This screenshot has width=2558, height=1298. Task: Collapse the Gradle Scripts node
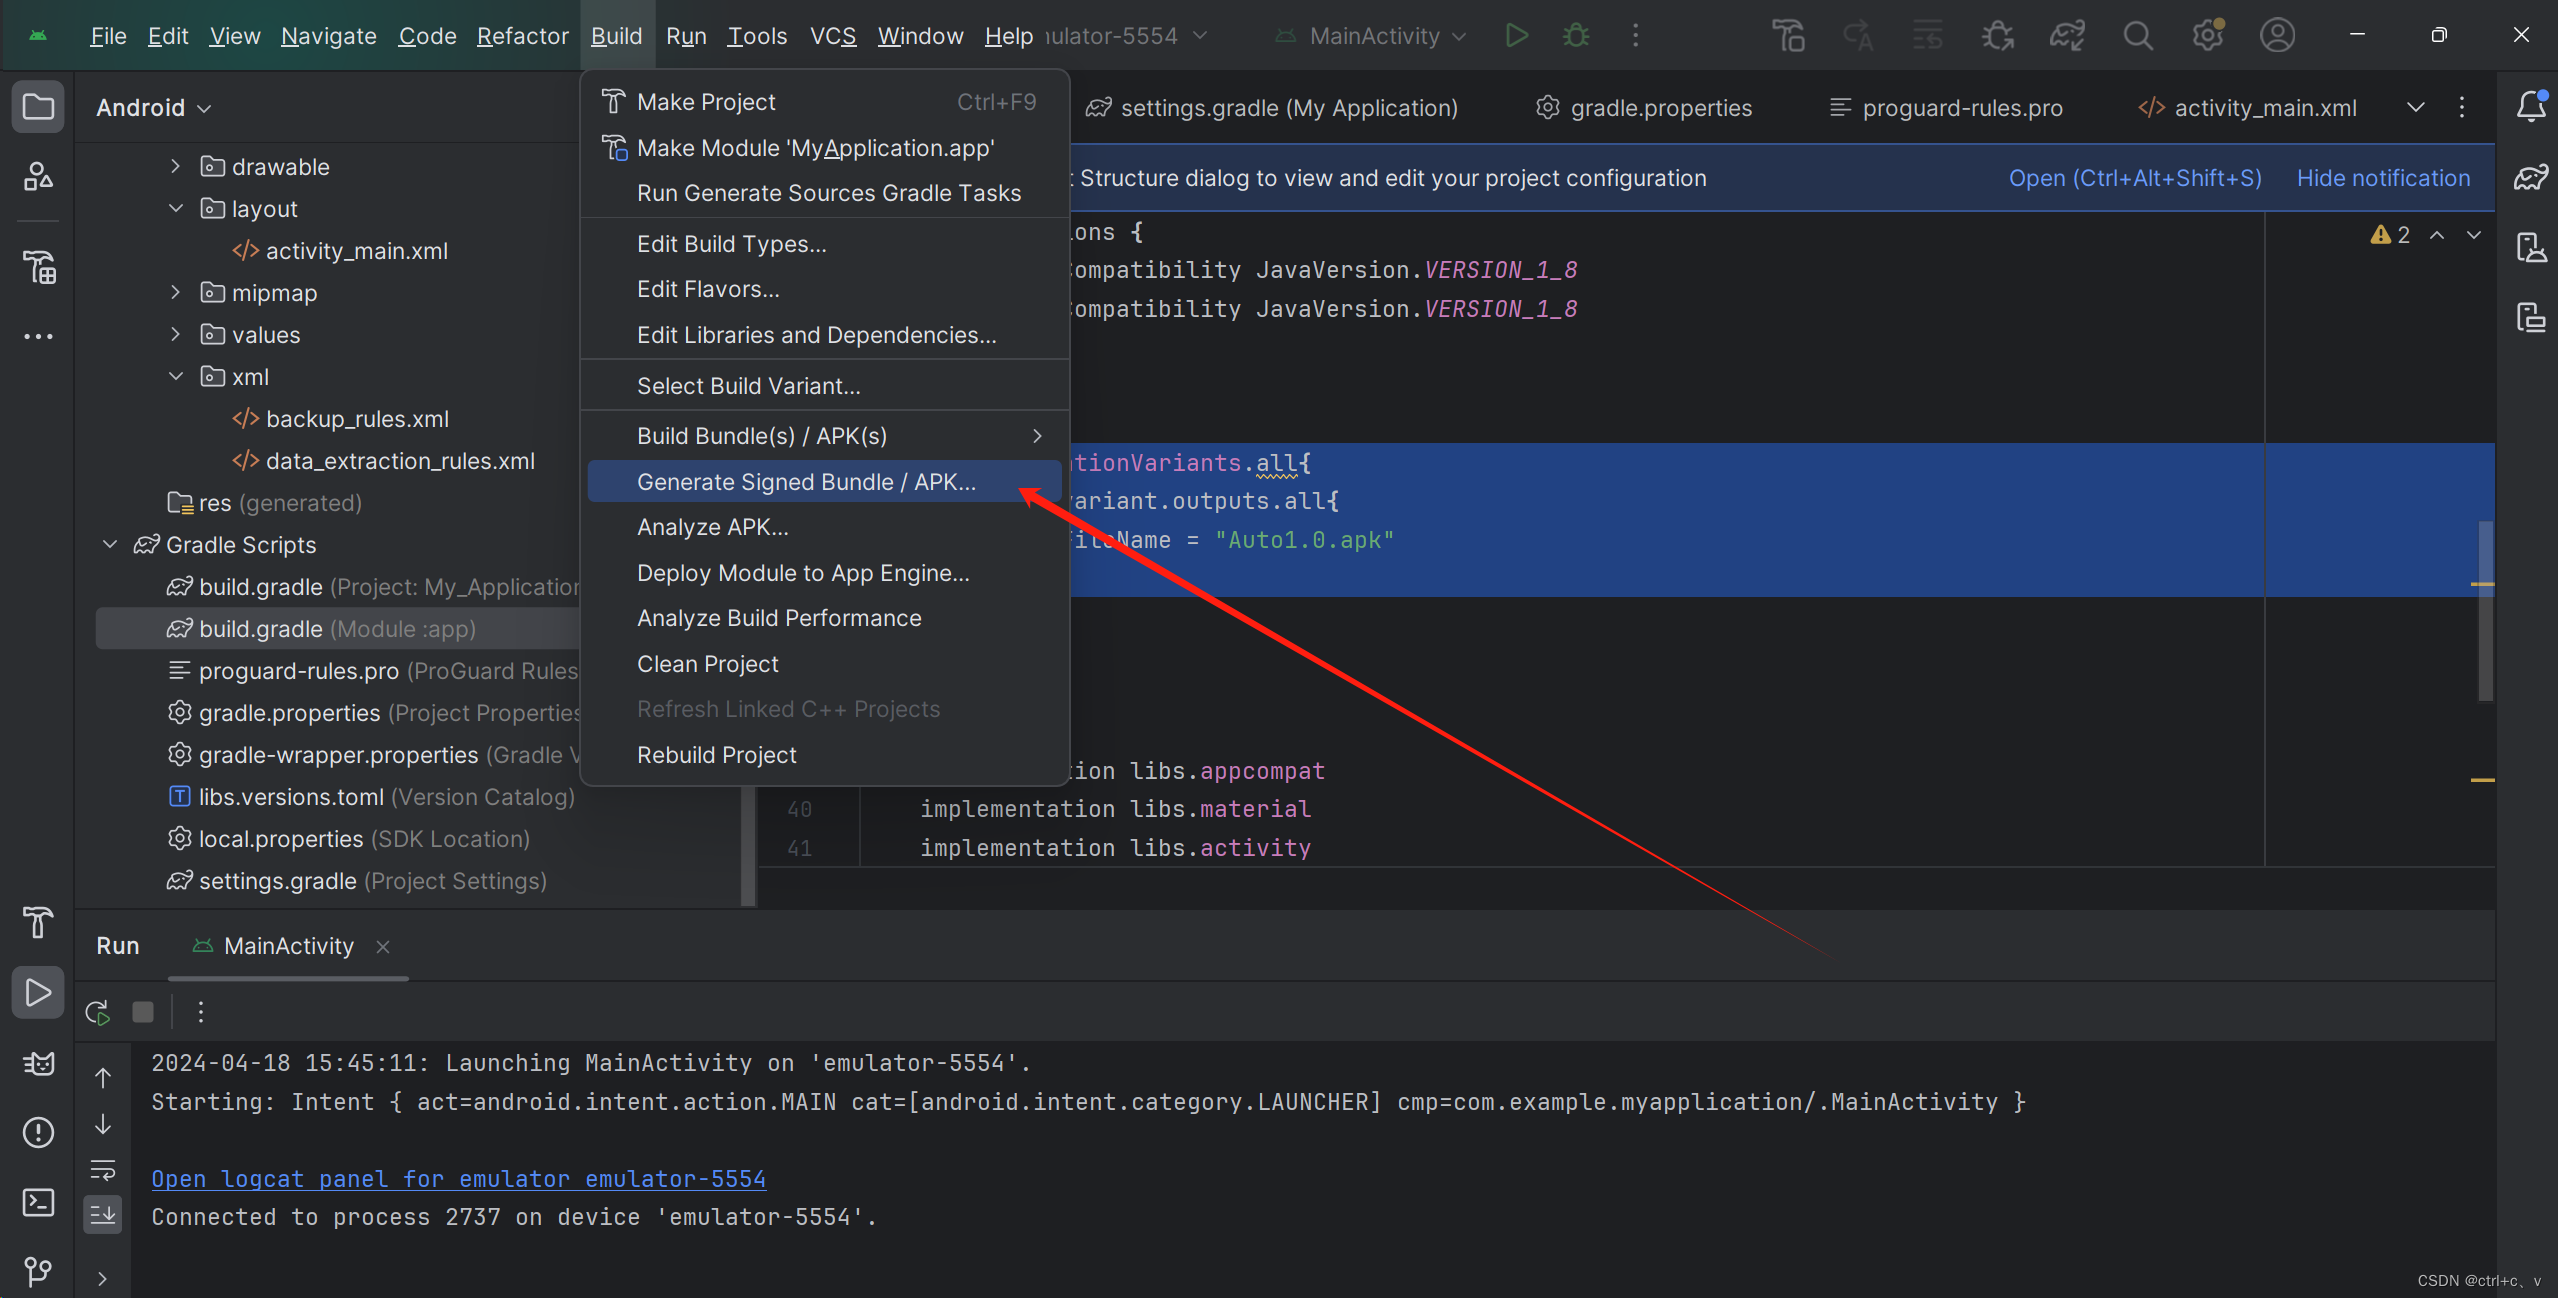click(x=110, y=544)
